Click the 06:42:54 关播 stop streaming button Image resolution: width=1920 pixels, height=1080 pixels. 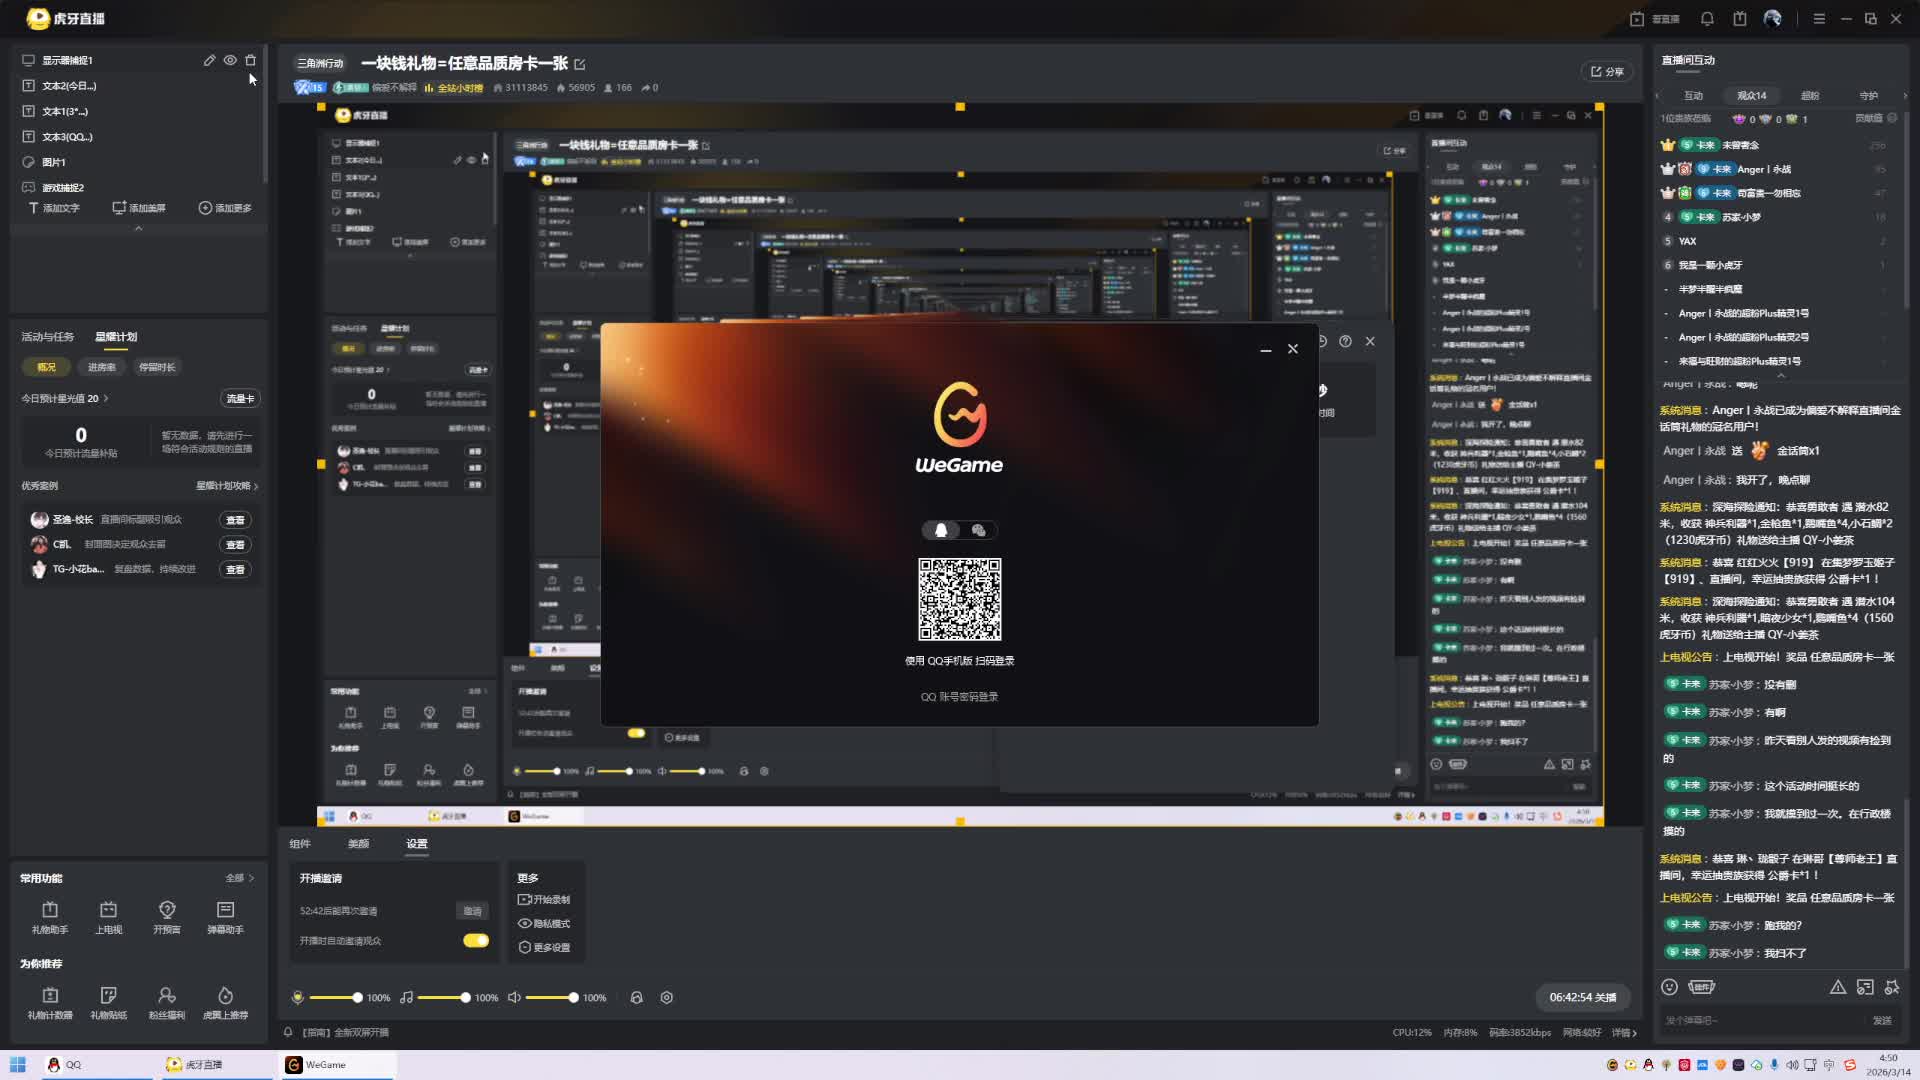click(1582, 998)
